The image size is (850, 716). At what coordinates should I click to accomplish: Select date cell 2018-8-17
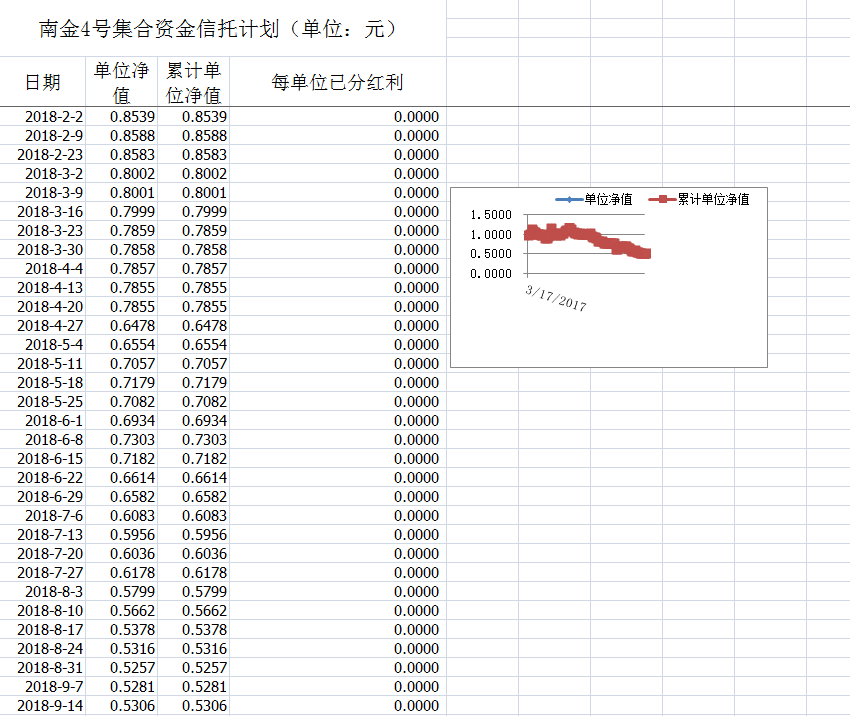pos(42,629)
